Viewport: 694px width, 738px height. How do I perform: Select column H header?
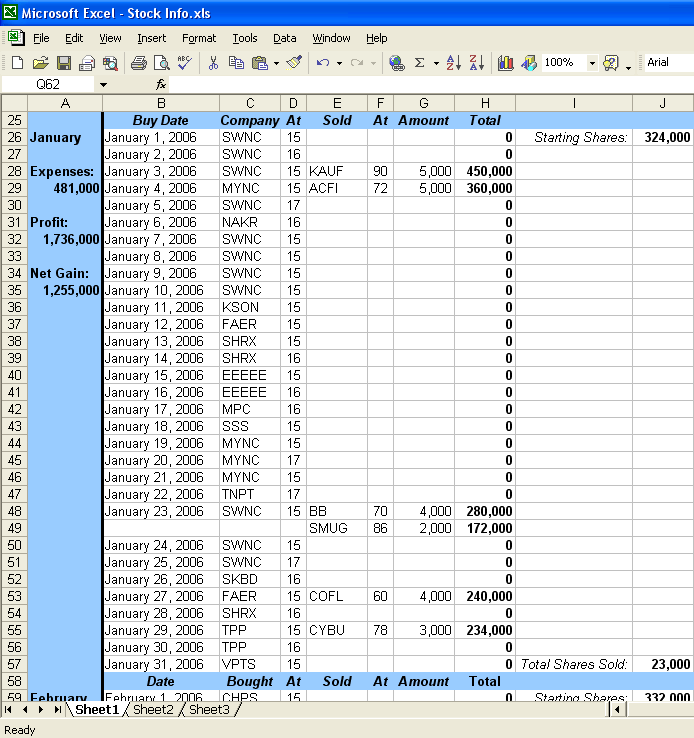485,103
